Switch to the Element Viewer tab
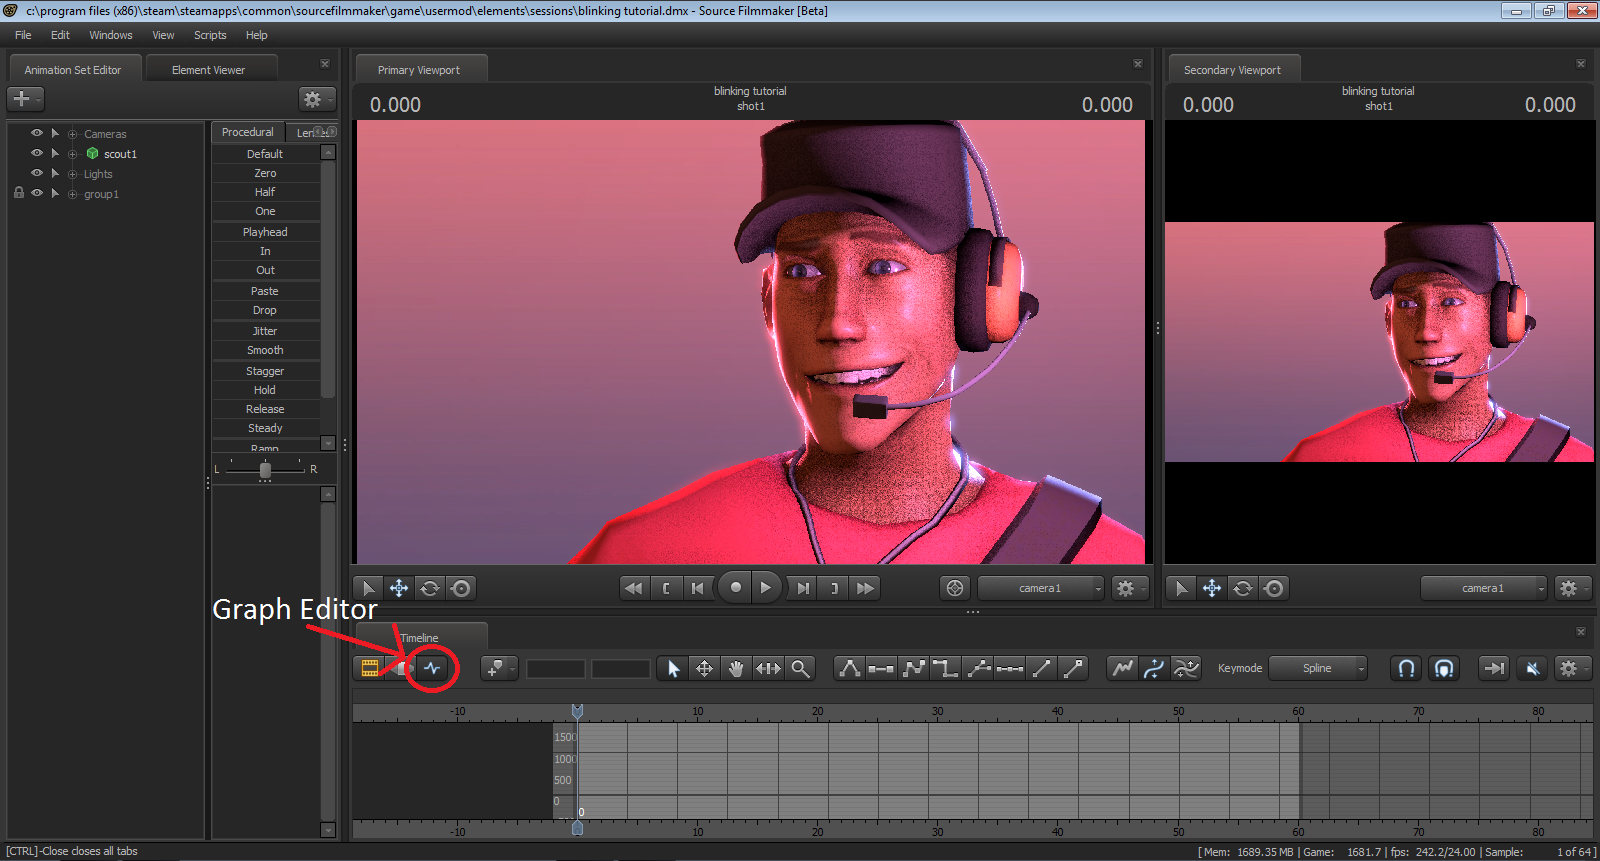 pyautogui.click(x=208, y=70)
